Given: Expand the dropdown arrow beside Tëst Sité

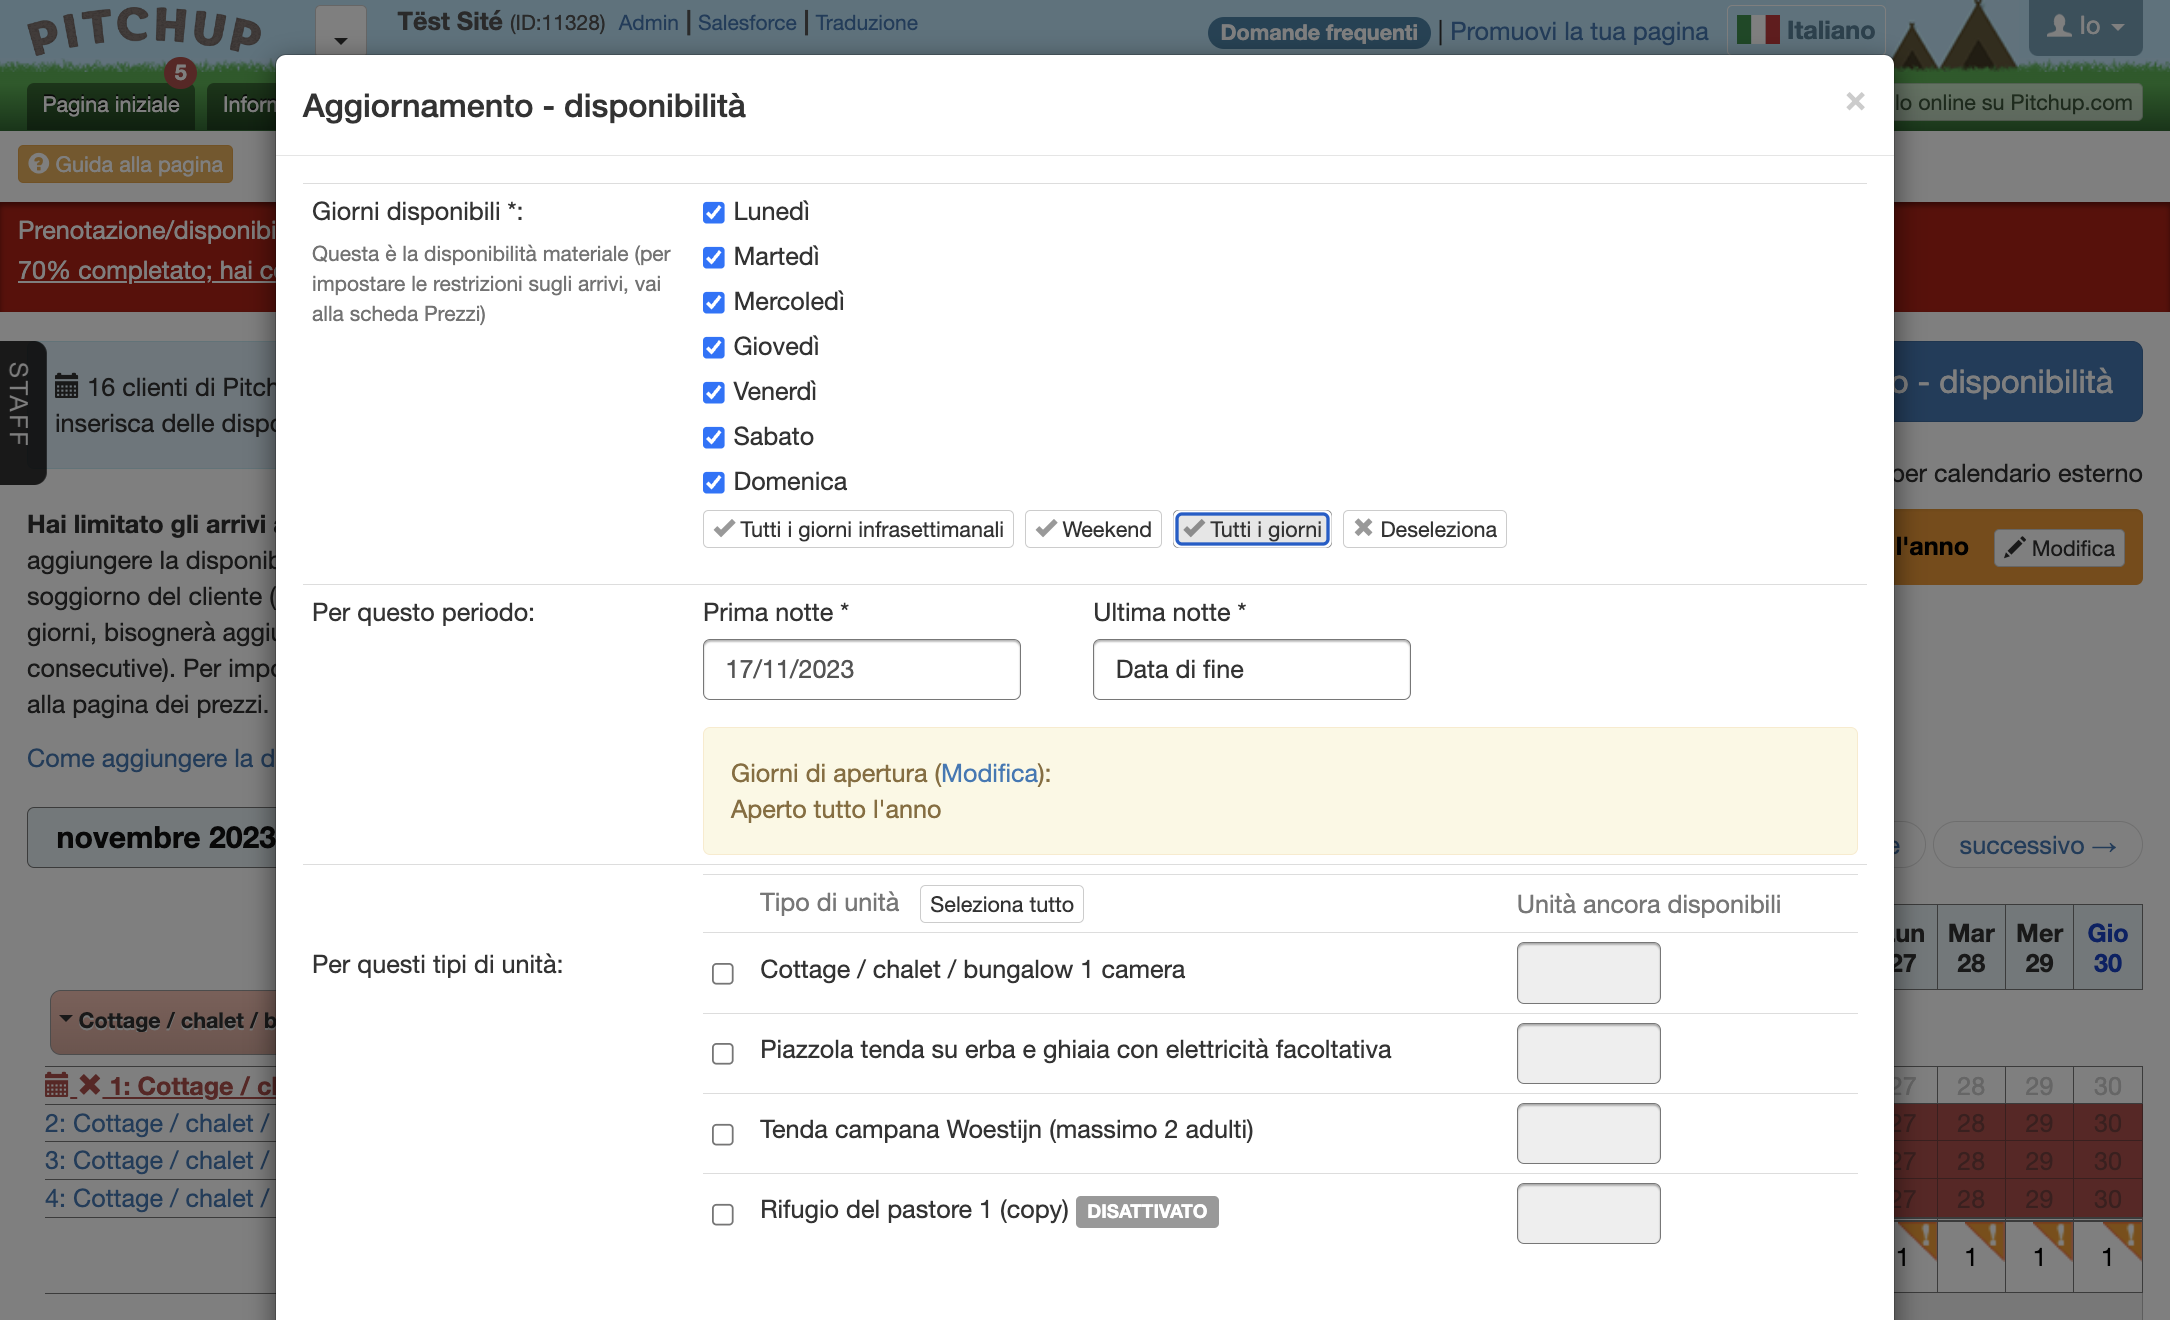Looking at the screenshot, I should point(341,32).
